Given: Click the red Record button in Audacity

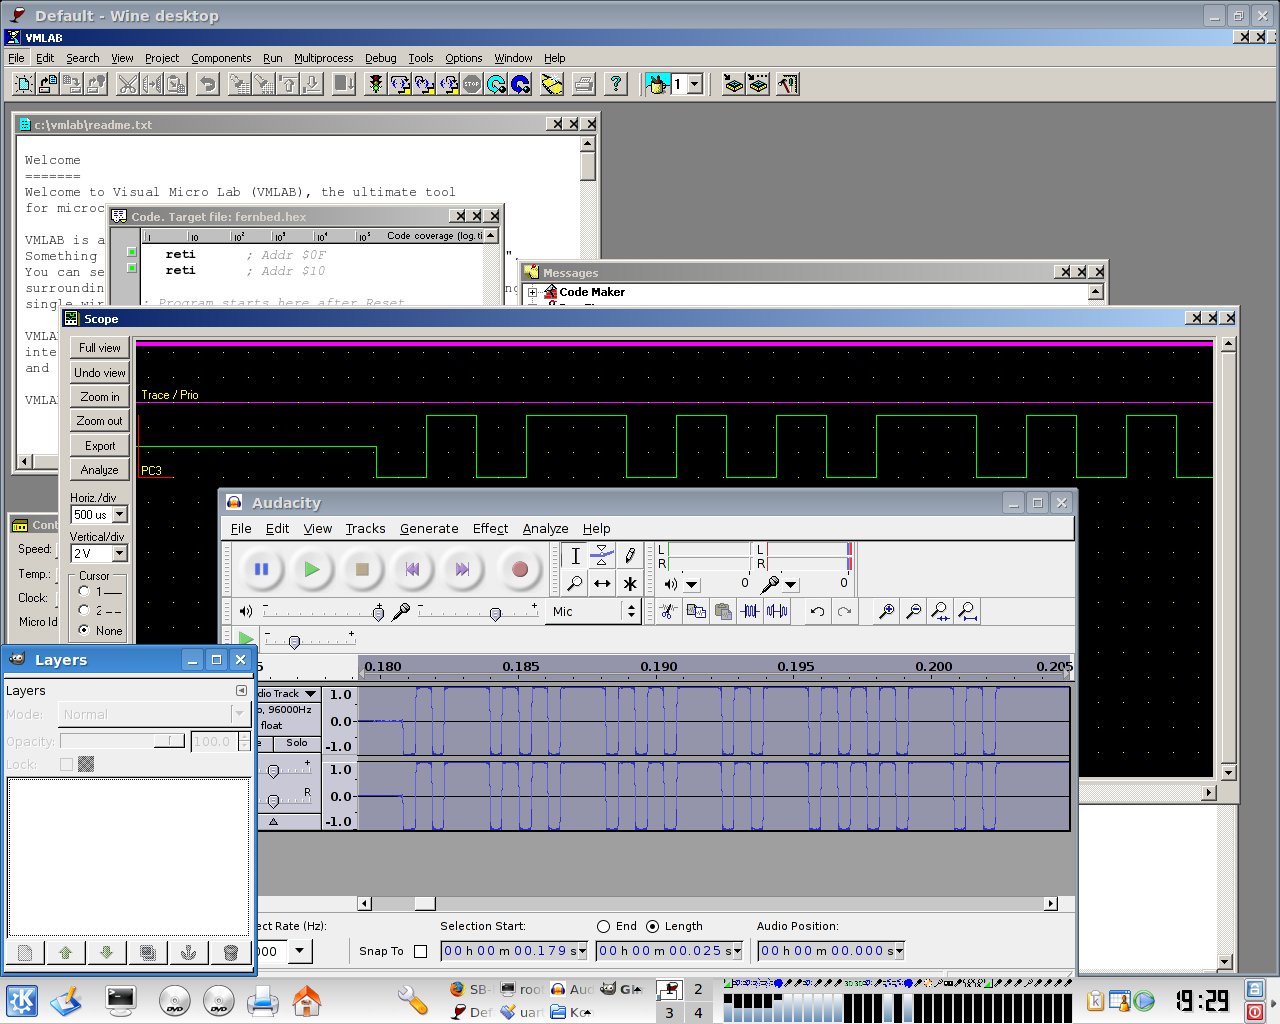Looking at the screenshot, I should click(x=519, y=569).
